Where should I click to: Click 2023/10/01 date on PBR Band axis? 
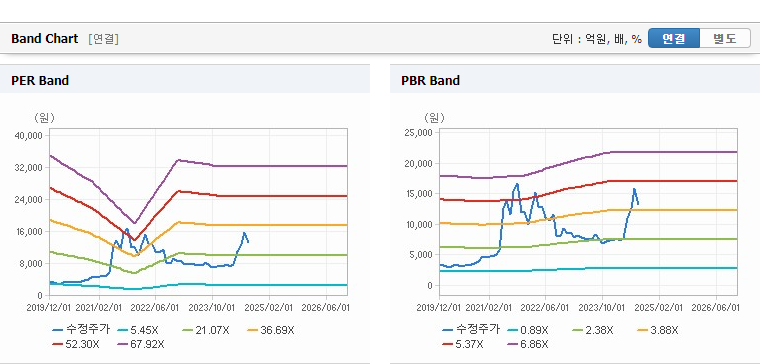(602, 308)
